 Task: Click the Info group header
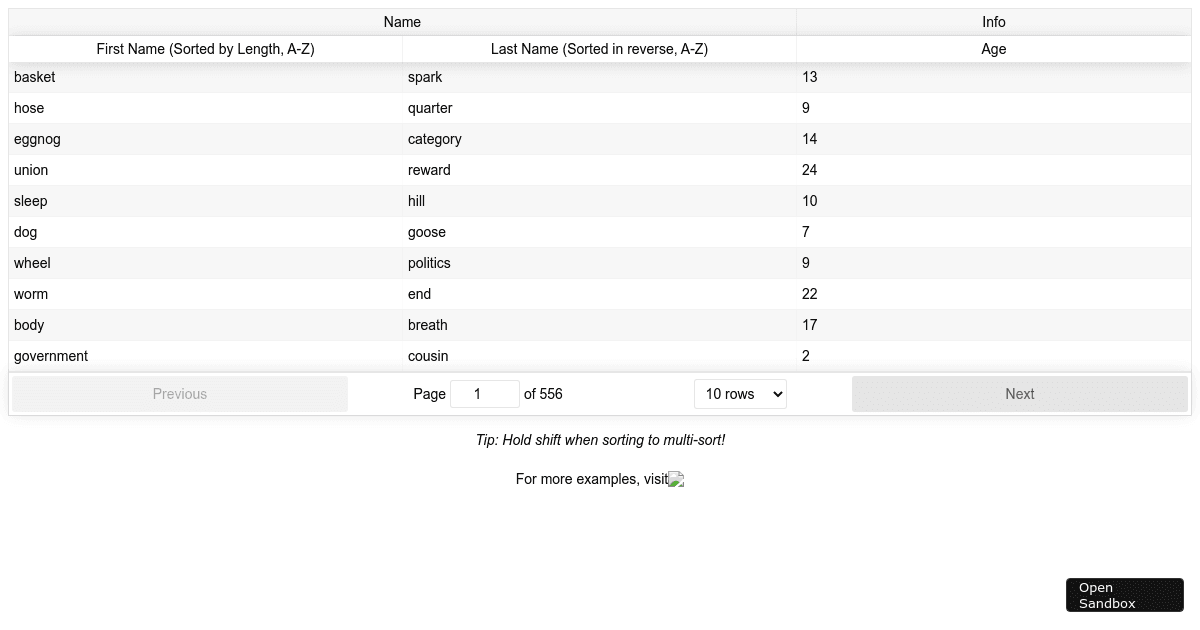point(993,21)
